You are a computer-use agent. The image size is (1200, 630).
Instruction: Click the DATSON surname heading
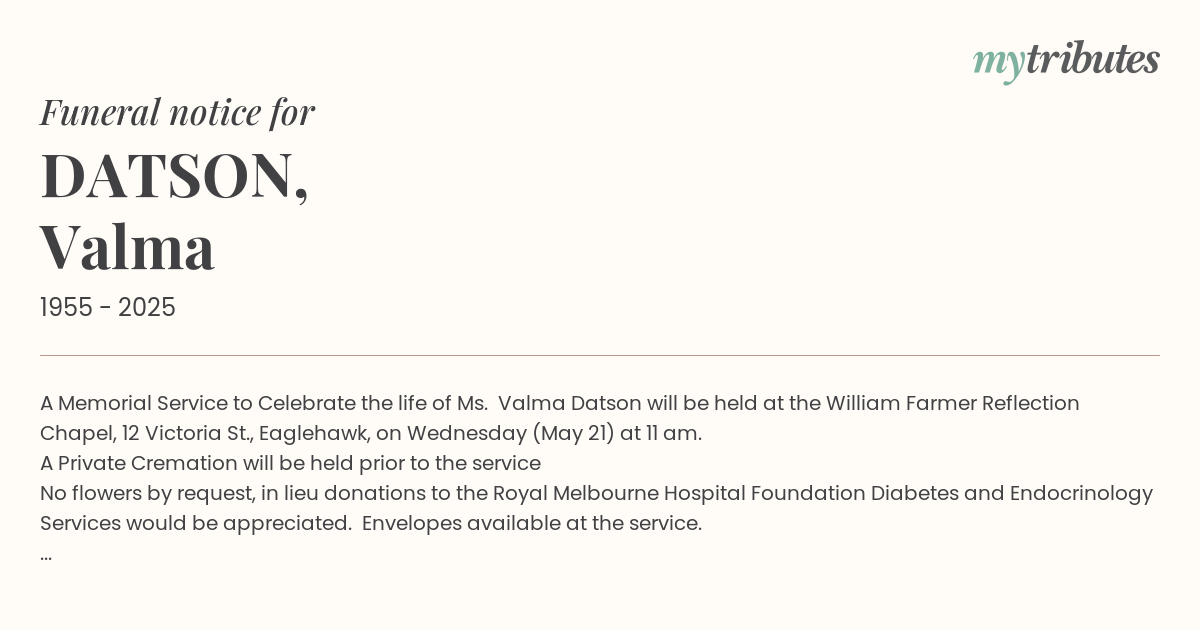(175, 176)
